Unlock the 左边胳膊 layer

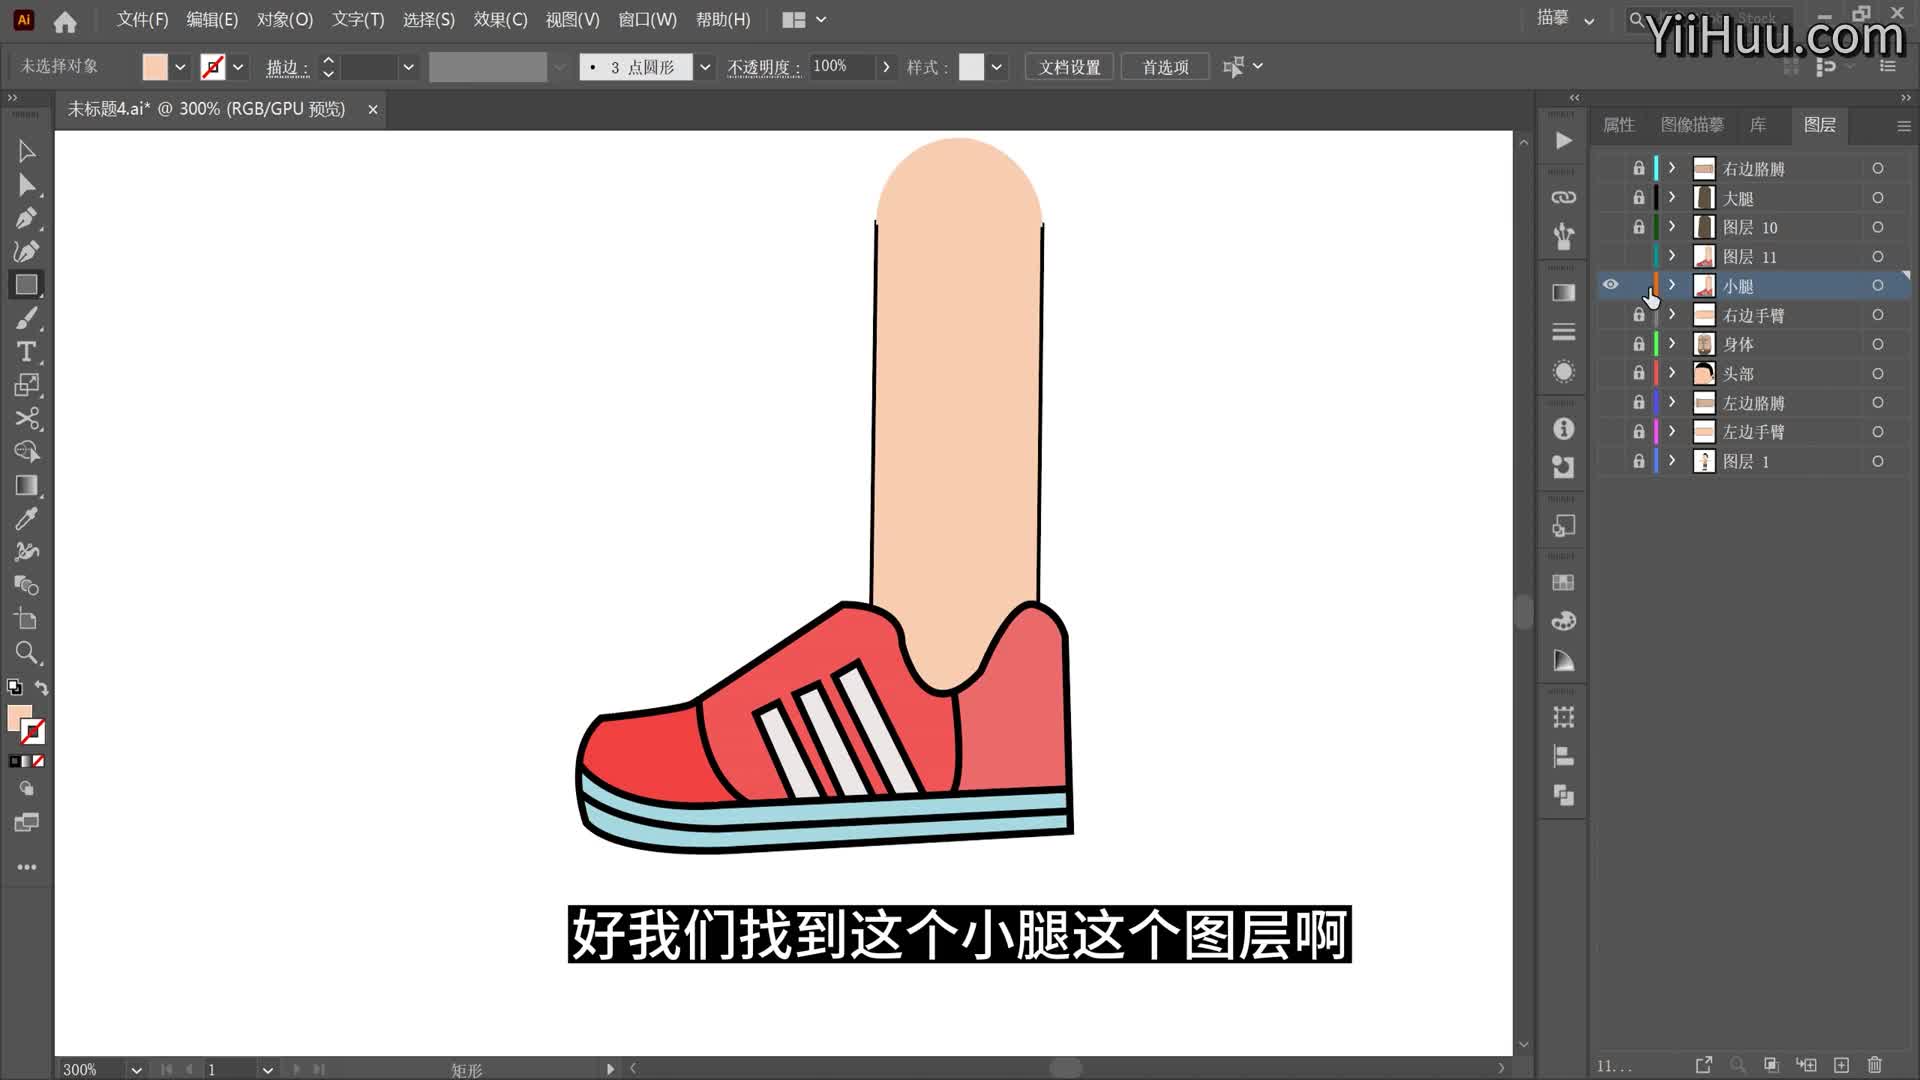click(1638, 402)
